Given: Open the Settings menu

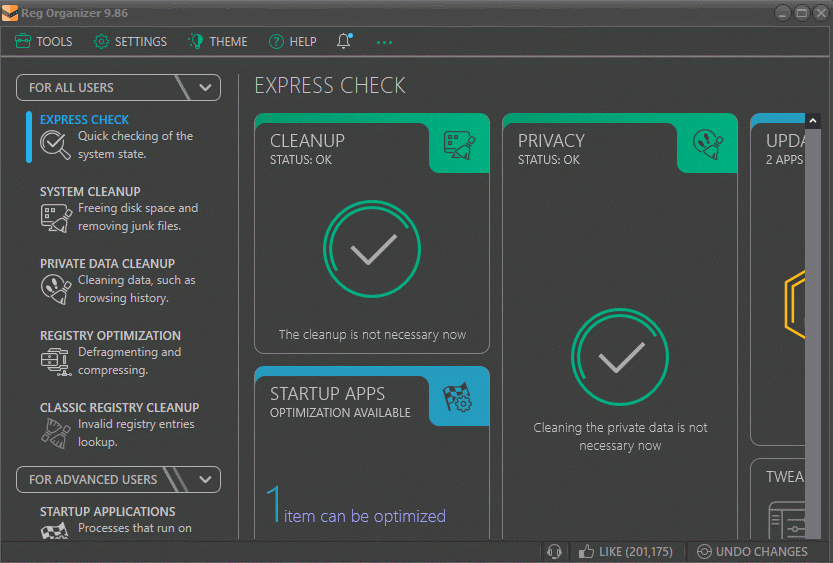Looking at the screenshot, I should 130,41.
